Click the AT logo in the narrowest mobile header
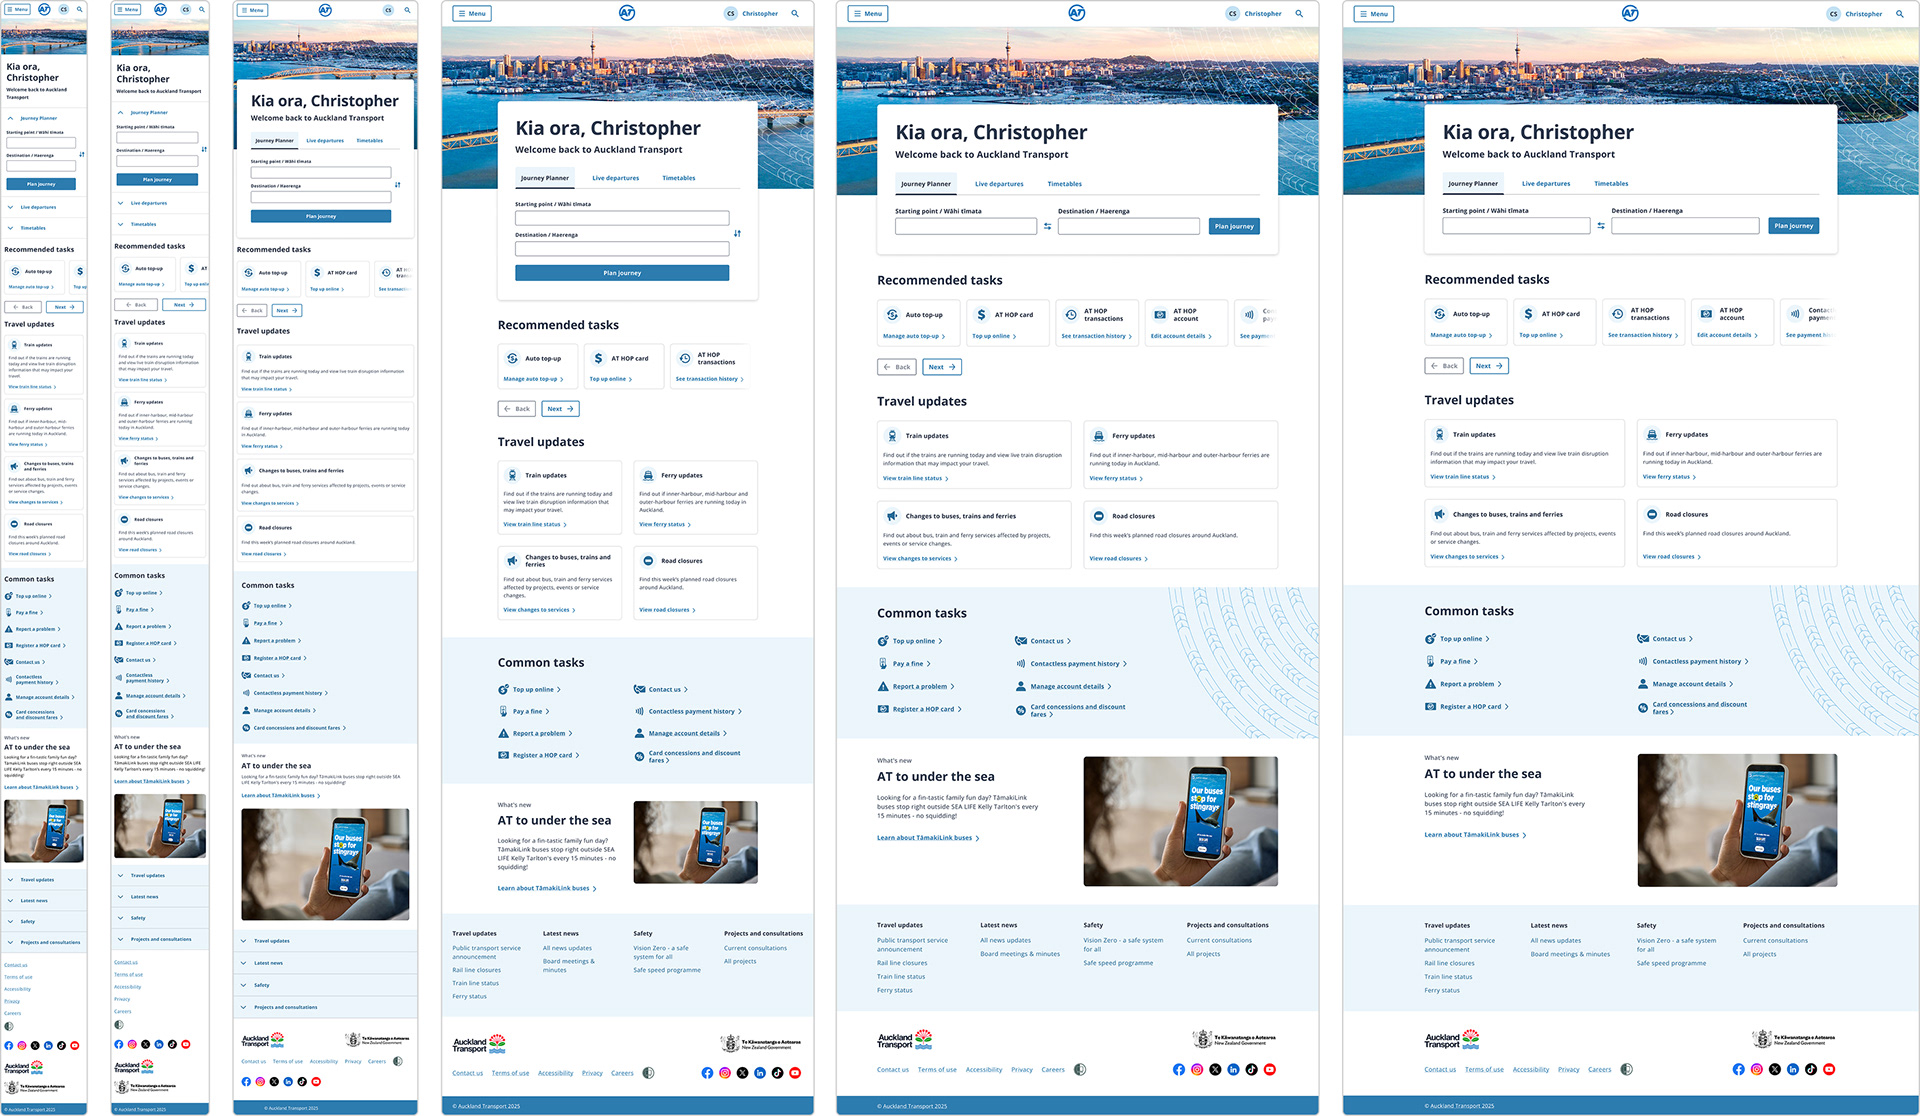The width and height of the screenshot is (1920, 1116). tap(44, 9)
